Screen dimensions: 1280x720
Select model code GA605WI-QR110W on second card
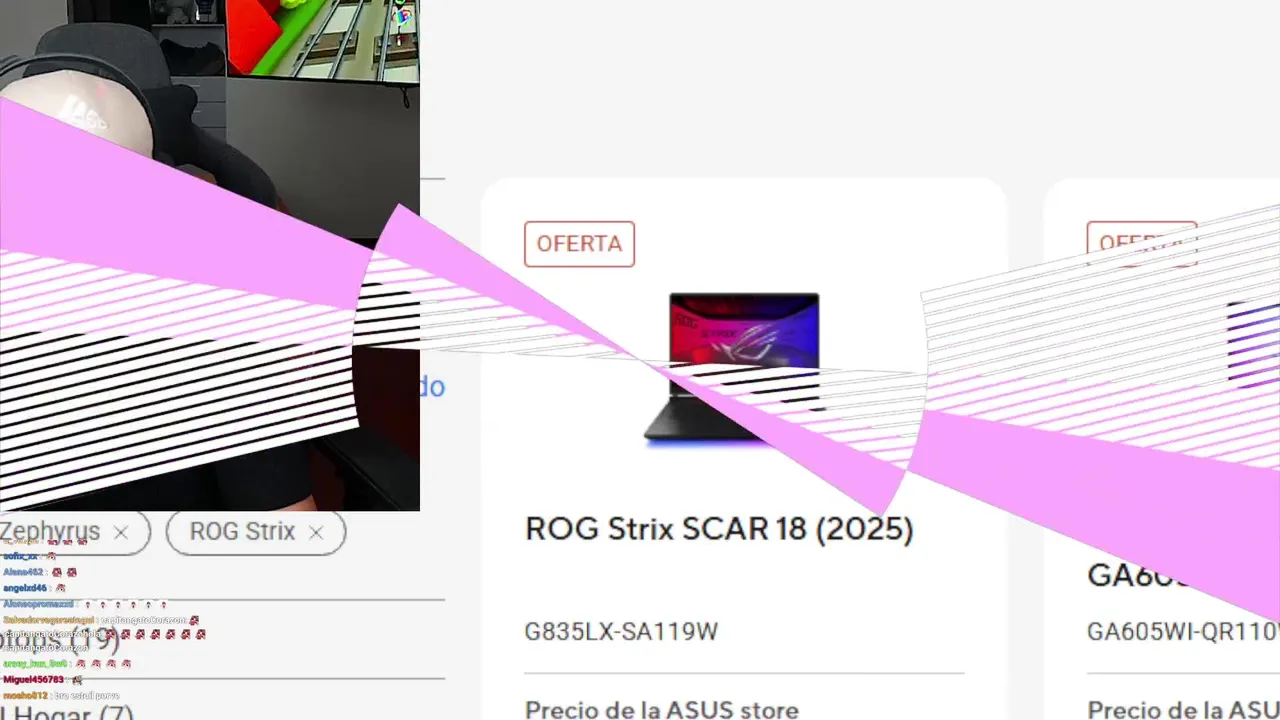1183,632
